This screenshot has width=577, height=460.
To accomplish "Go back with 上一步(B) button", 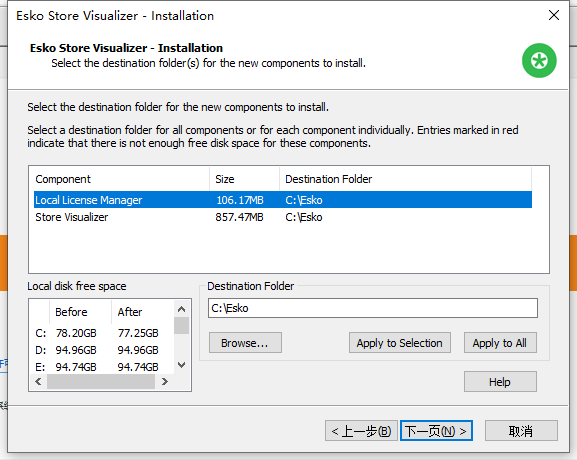I will point(361,431).
